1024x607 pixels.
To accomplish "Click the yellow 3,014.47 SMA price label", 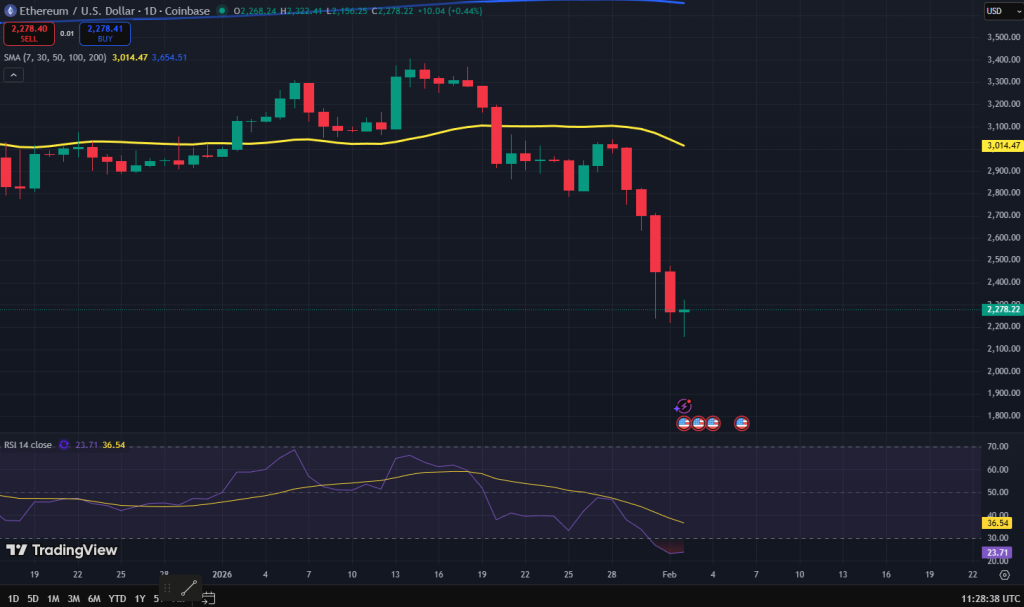I will tap(1002, 146).
